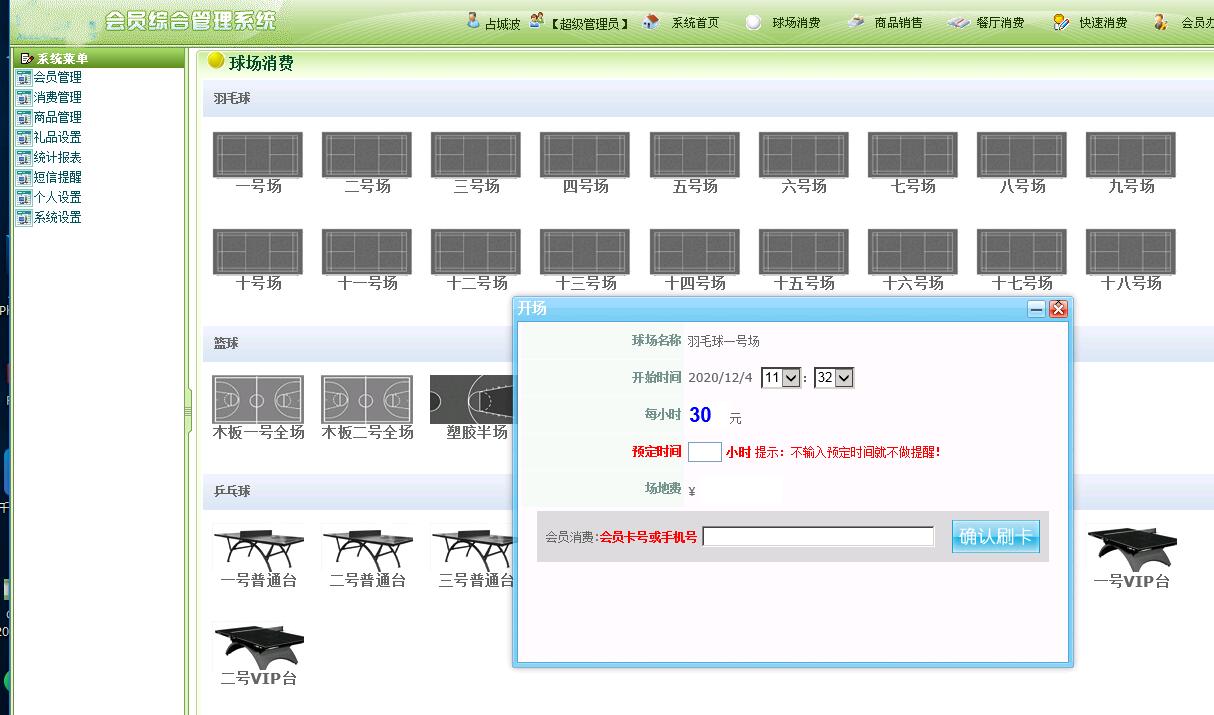
Task: Minimize the 开场 dialog
Action: tap(1037, 309)
